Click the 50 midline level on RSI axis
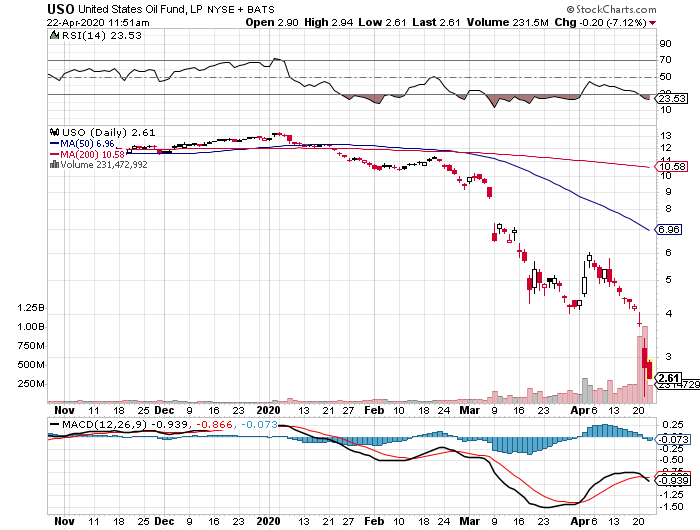This screenshot has height=530, width=700. [665, 77]
